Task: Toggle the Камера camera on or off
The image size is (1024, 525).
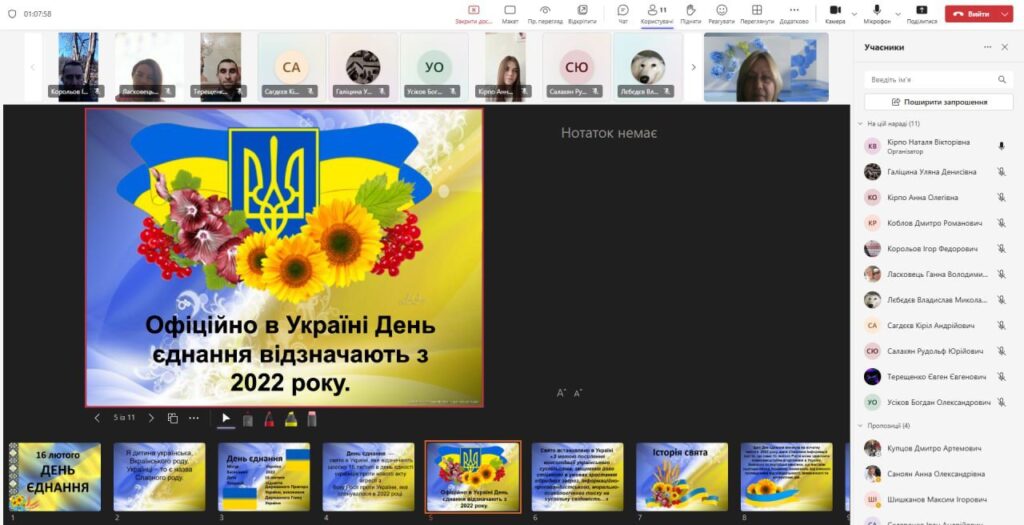Action: (835, 12)
